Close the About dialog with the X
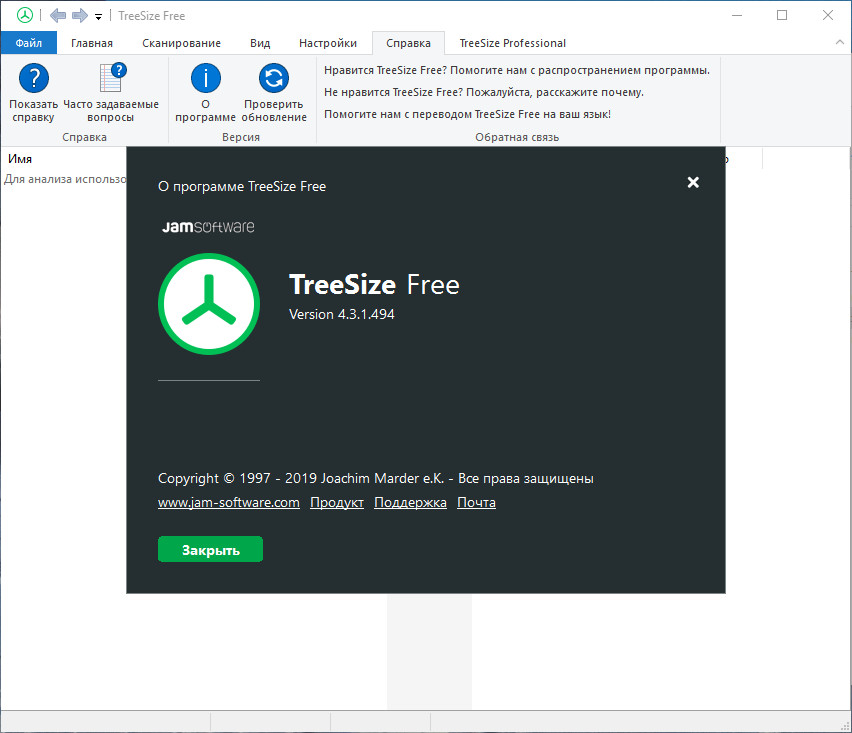852x733 pixels. pyautogui.click(x=693, y=183)
